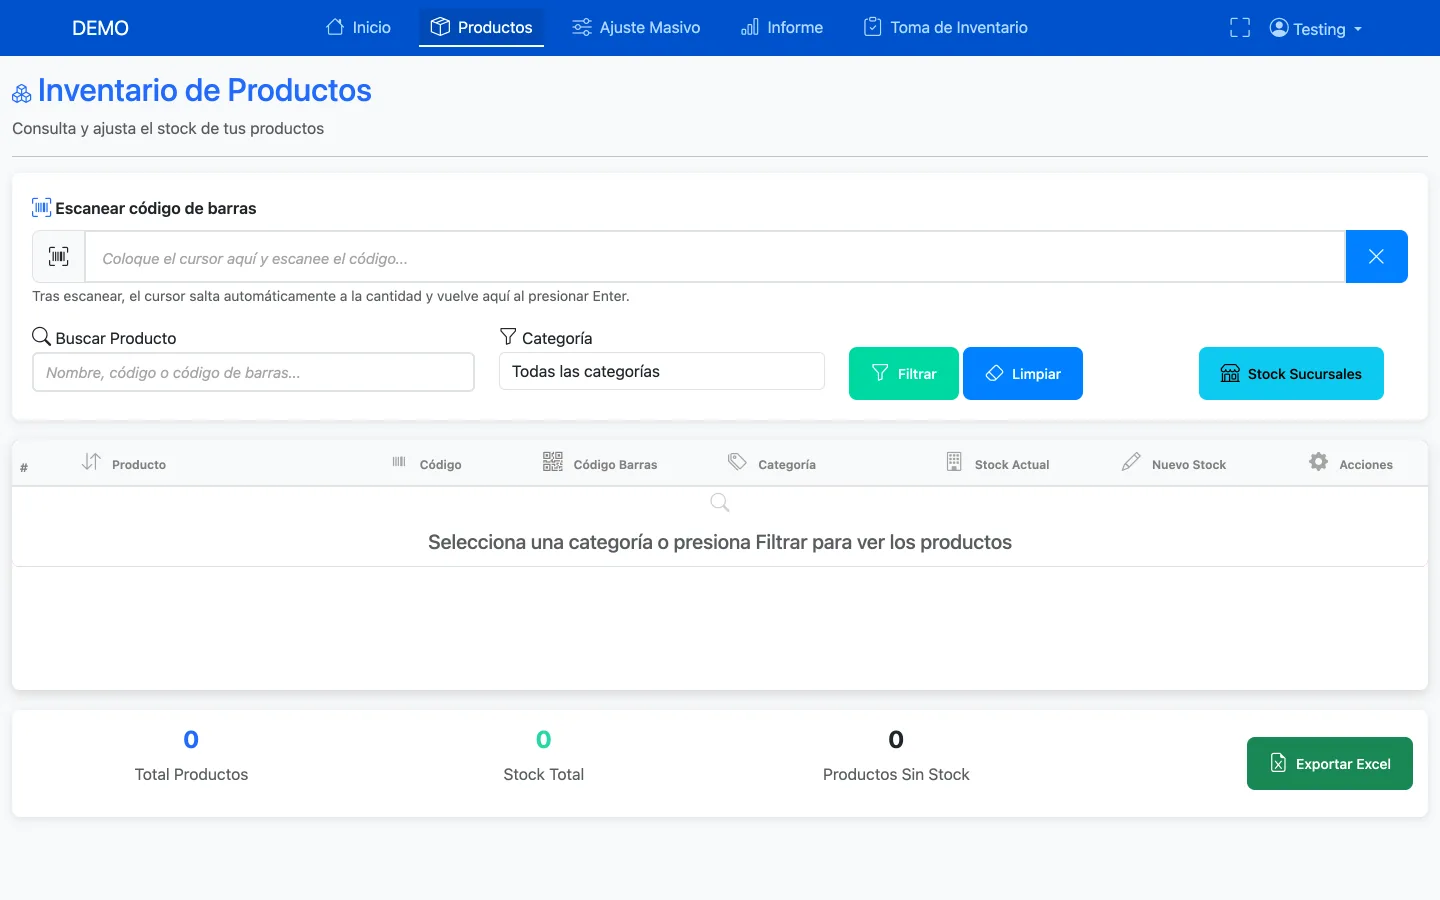Click the Total Productos label
This screenshot has width=1440, height=900.
[x=191, y=774]
